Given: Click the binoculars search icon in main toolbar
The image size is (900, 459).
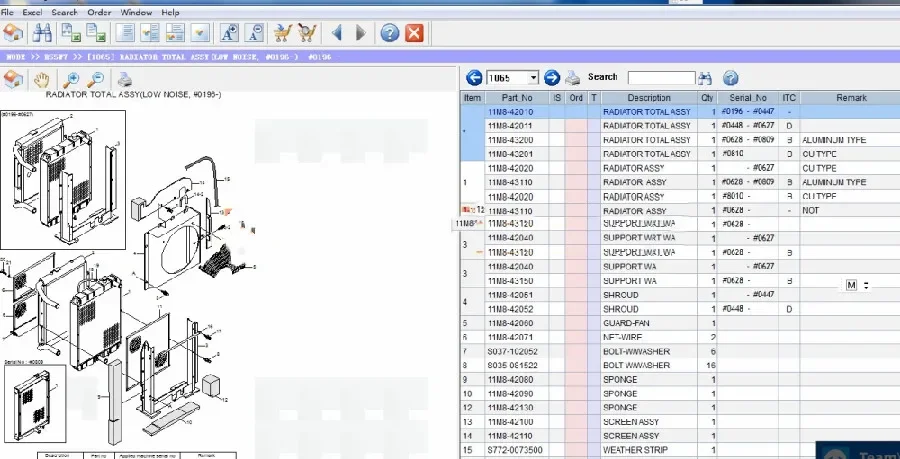Looking at the screenshot, I should point(42,33).
